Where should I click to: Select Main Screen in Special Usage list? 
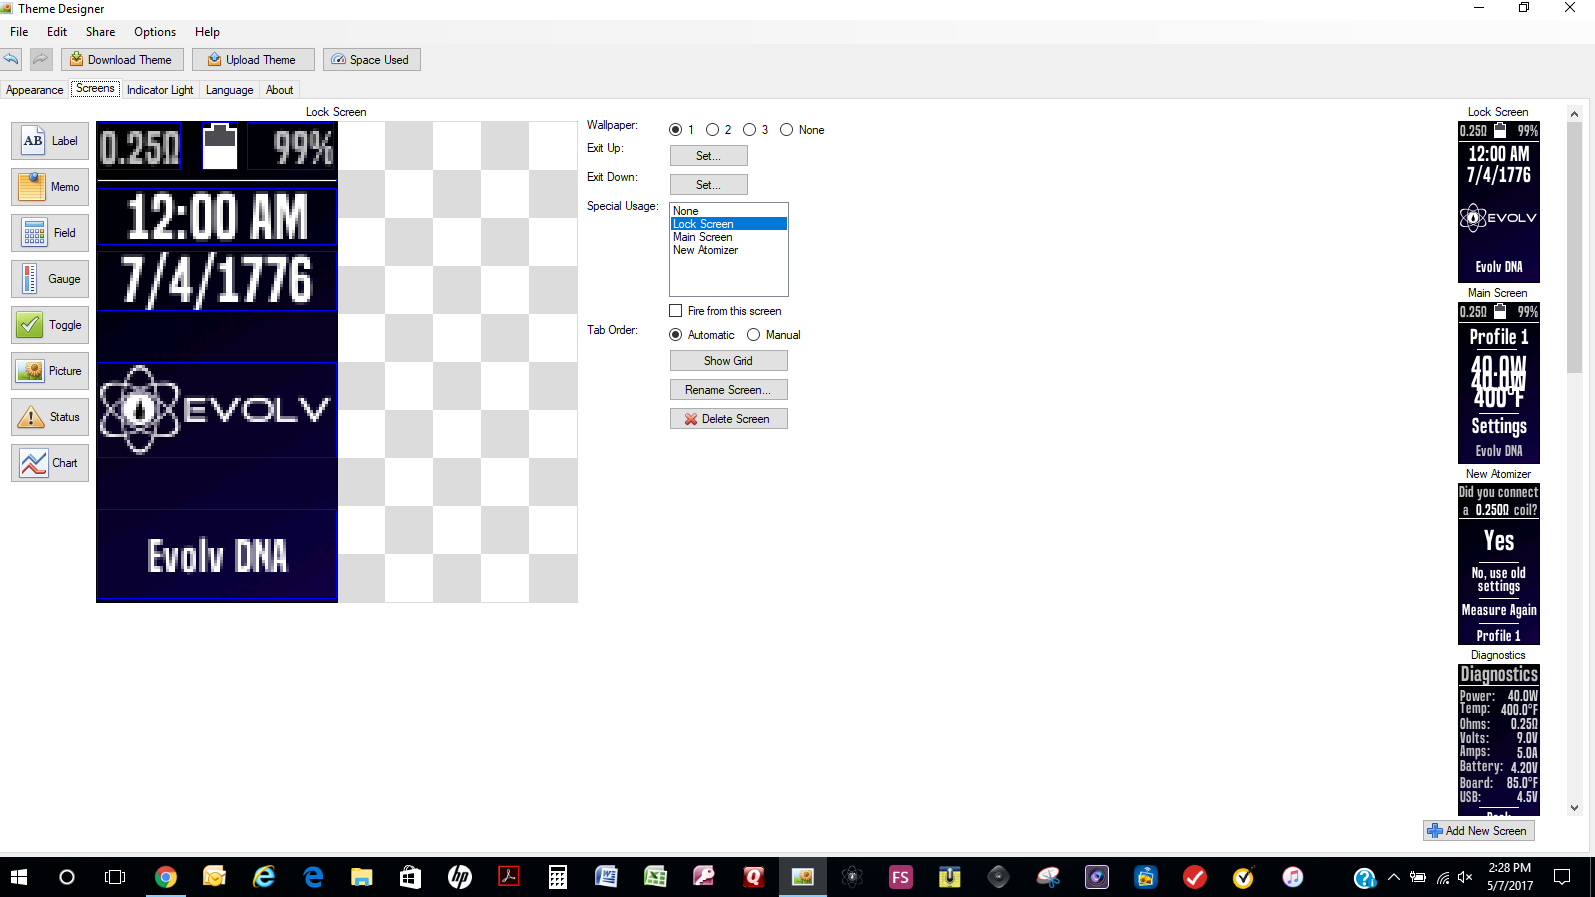(703, 237)
